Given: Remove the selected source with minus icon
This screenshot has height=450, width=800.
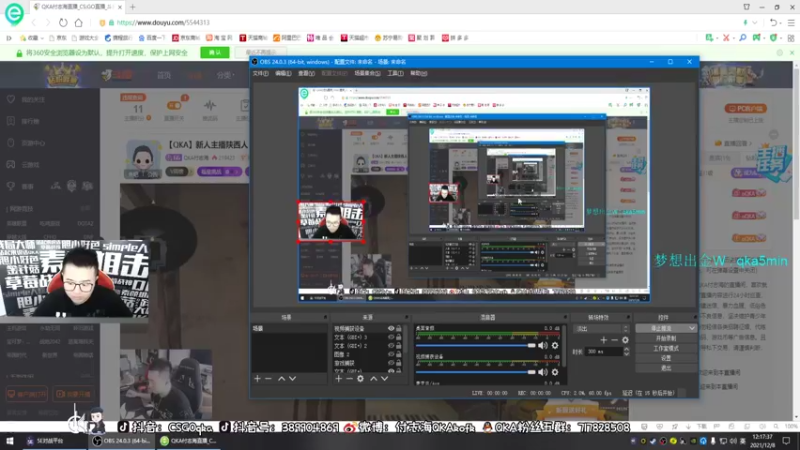Looking at the screenshot, I should tap(349, 379).
